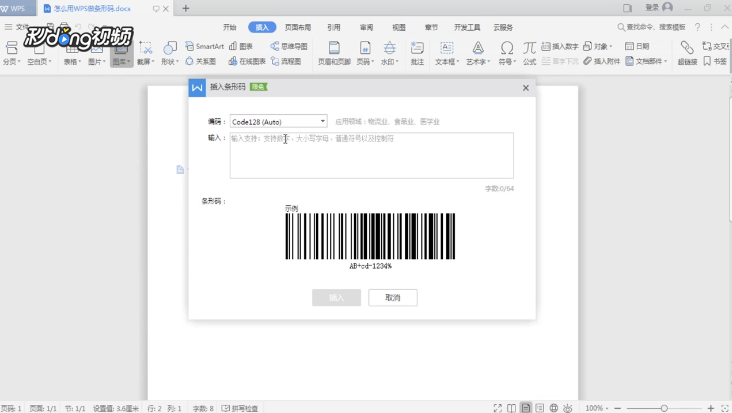This screenshot has height=413, width=732.
Task: Insert a cross-reference (交叉引用)
Action: (716, 46)
